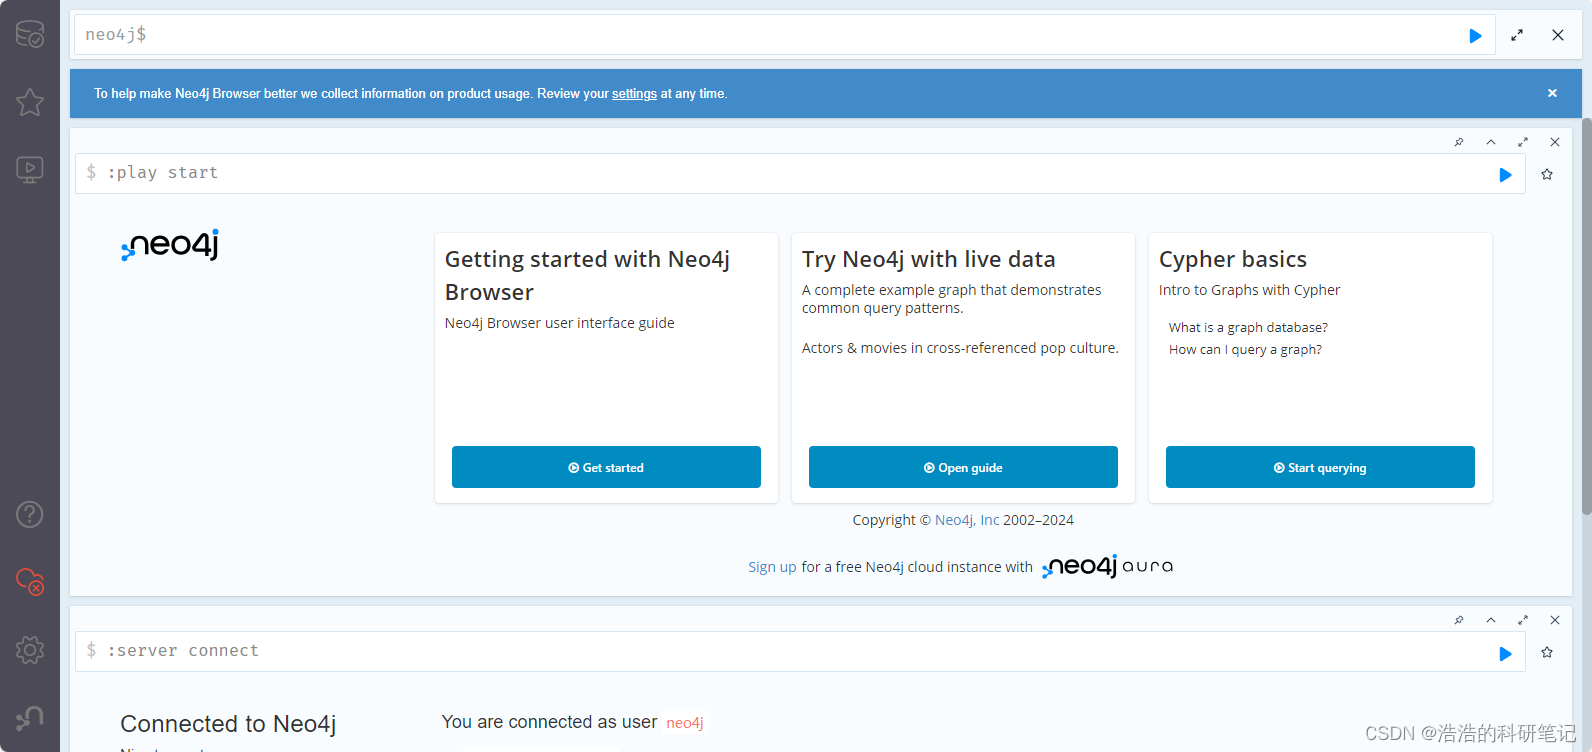
Task: Click the Open guide button
Action: click(963, 467)
